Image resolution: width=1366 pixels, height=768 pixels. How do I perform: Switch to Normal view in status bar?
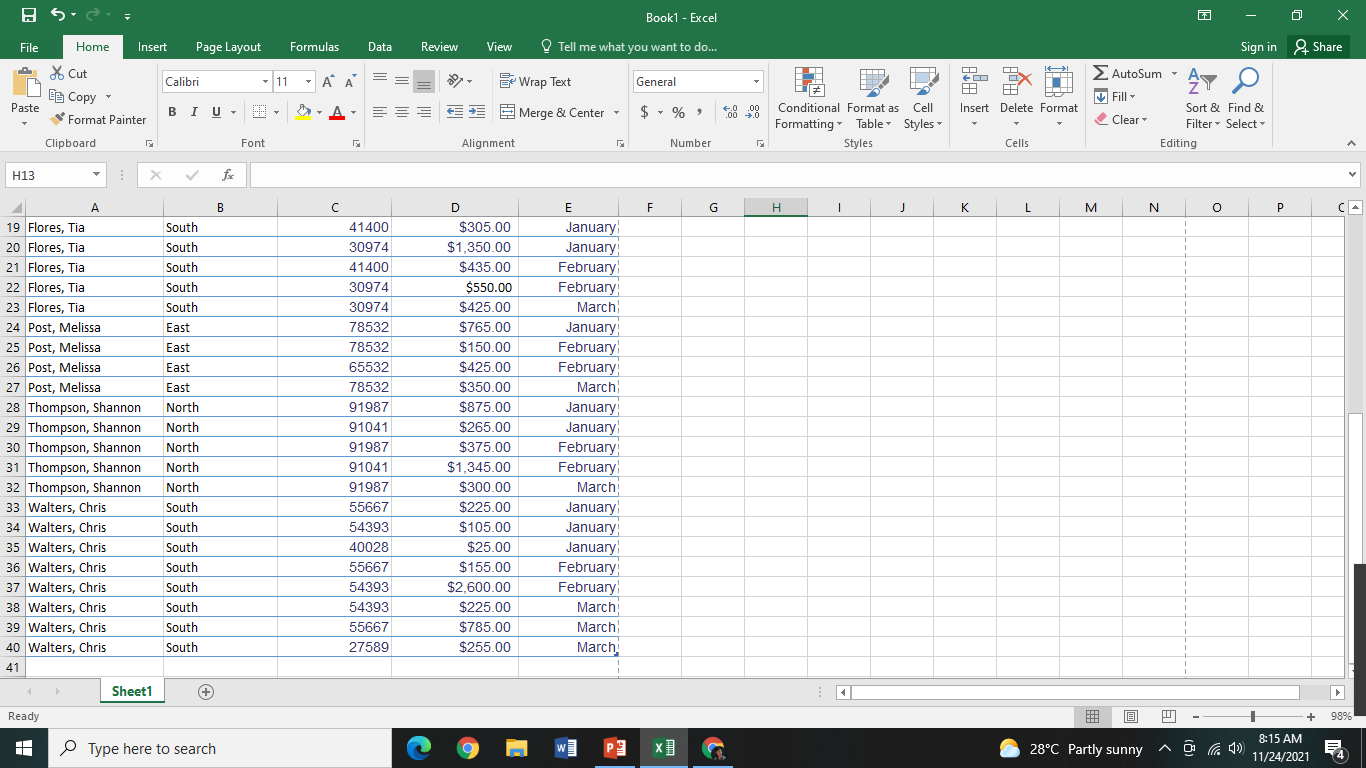(1094, 717)
